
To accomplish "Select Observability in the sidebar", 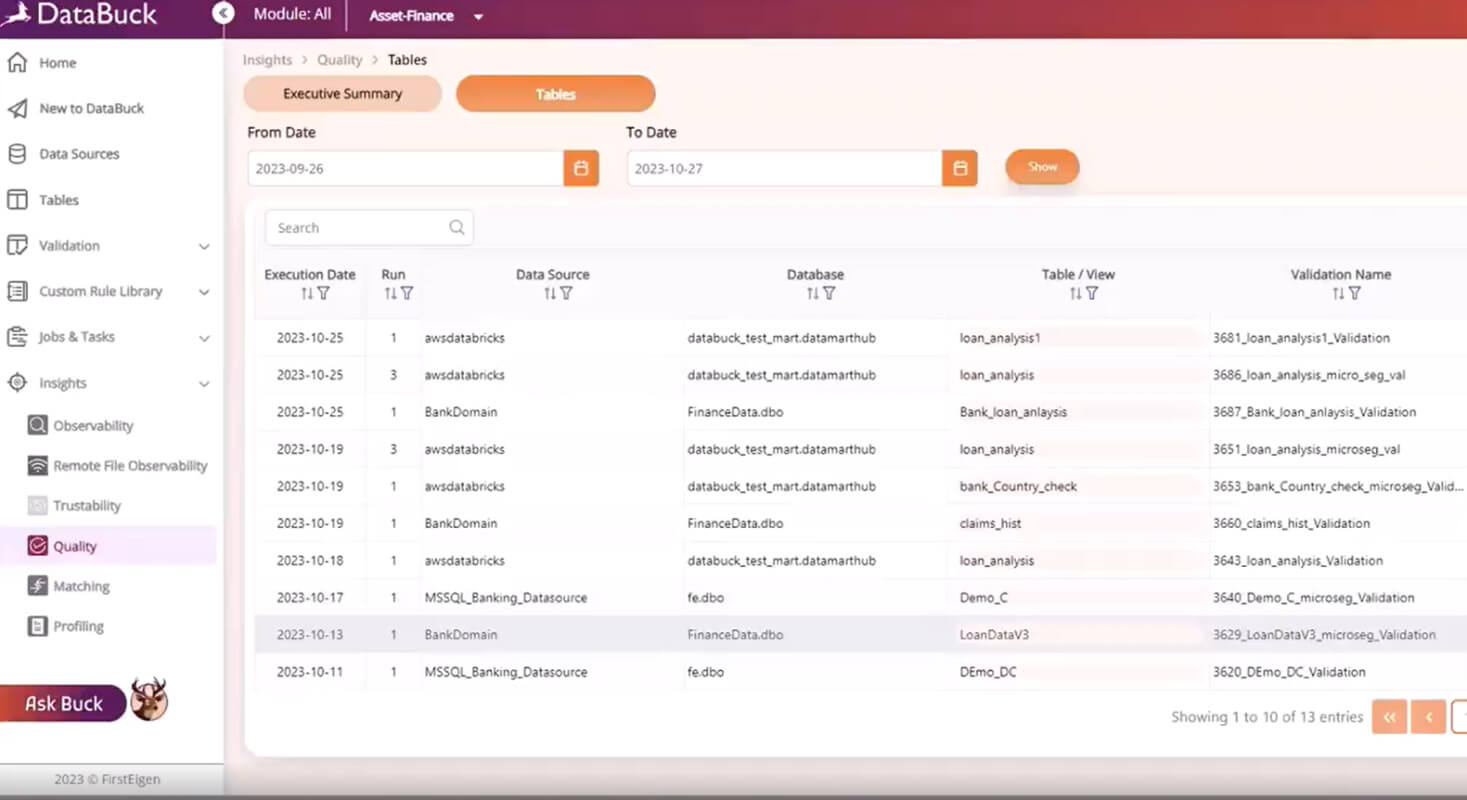I will (x=93, y=426).
